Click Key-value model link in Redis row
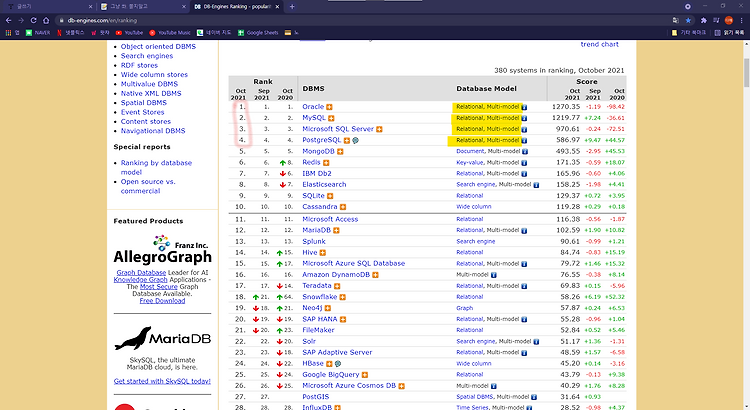This screenshot has height=410, width=750. (x=470, y=163)
